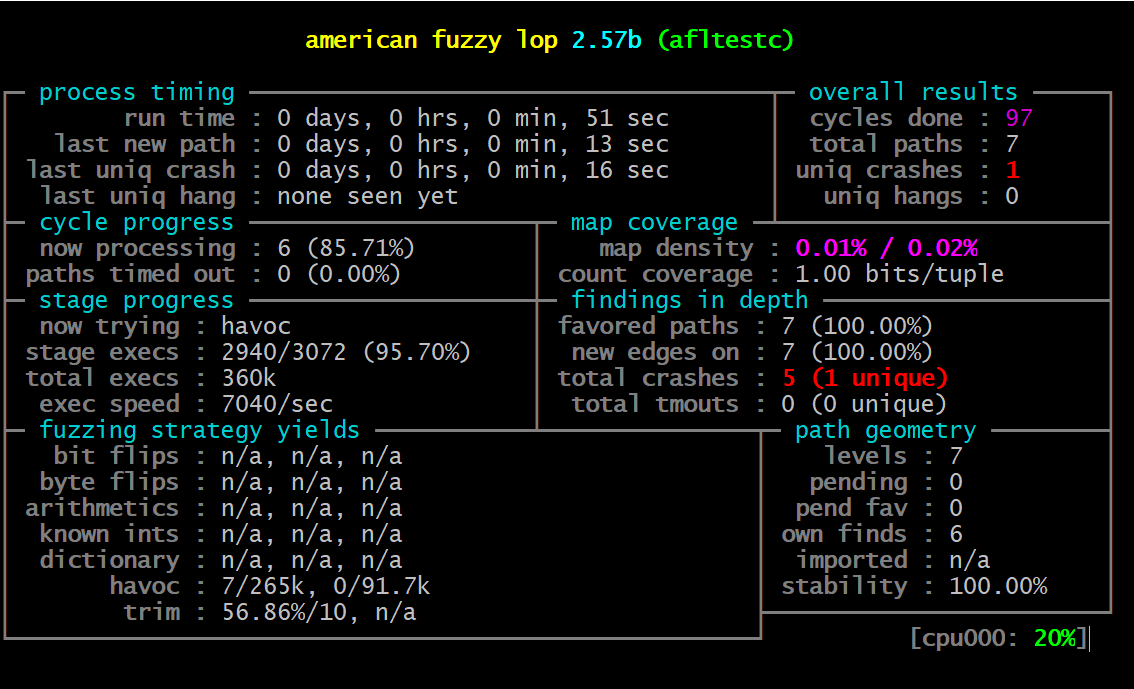1134x689 pixels.
Task: Select the 'favored paths' row
Action: click(x=745, y=327)
